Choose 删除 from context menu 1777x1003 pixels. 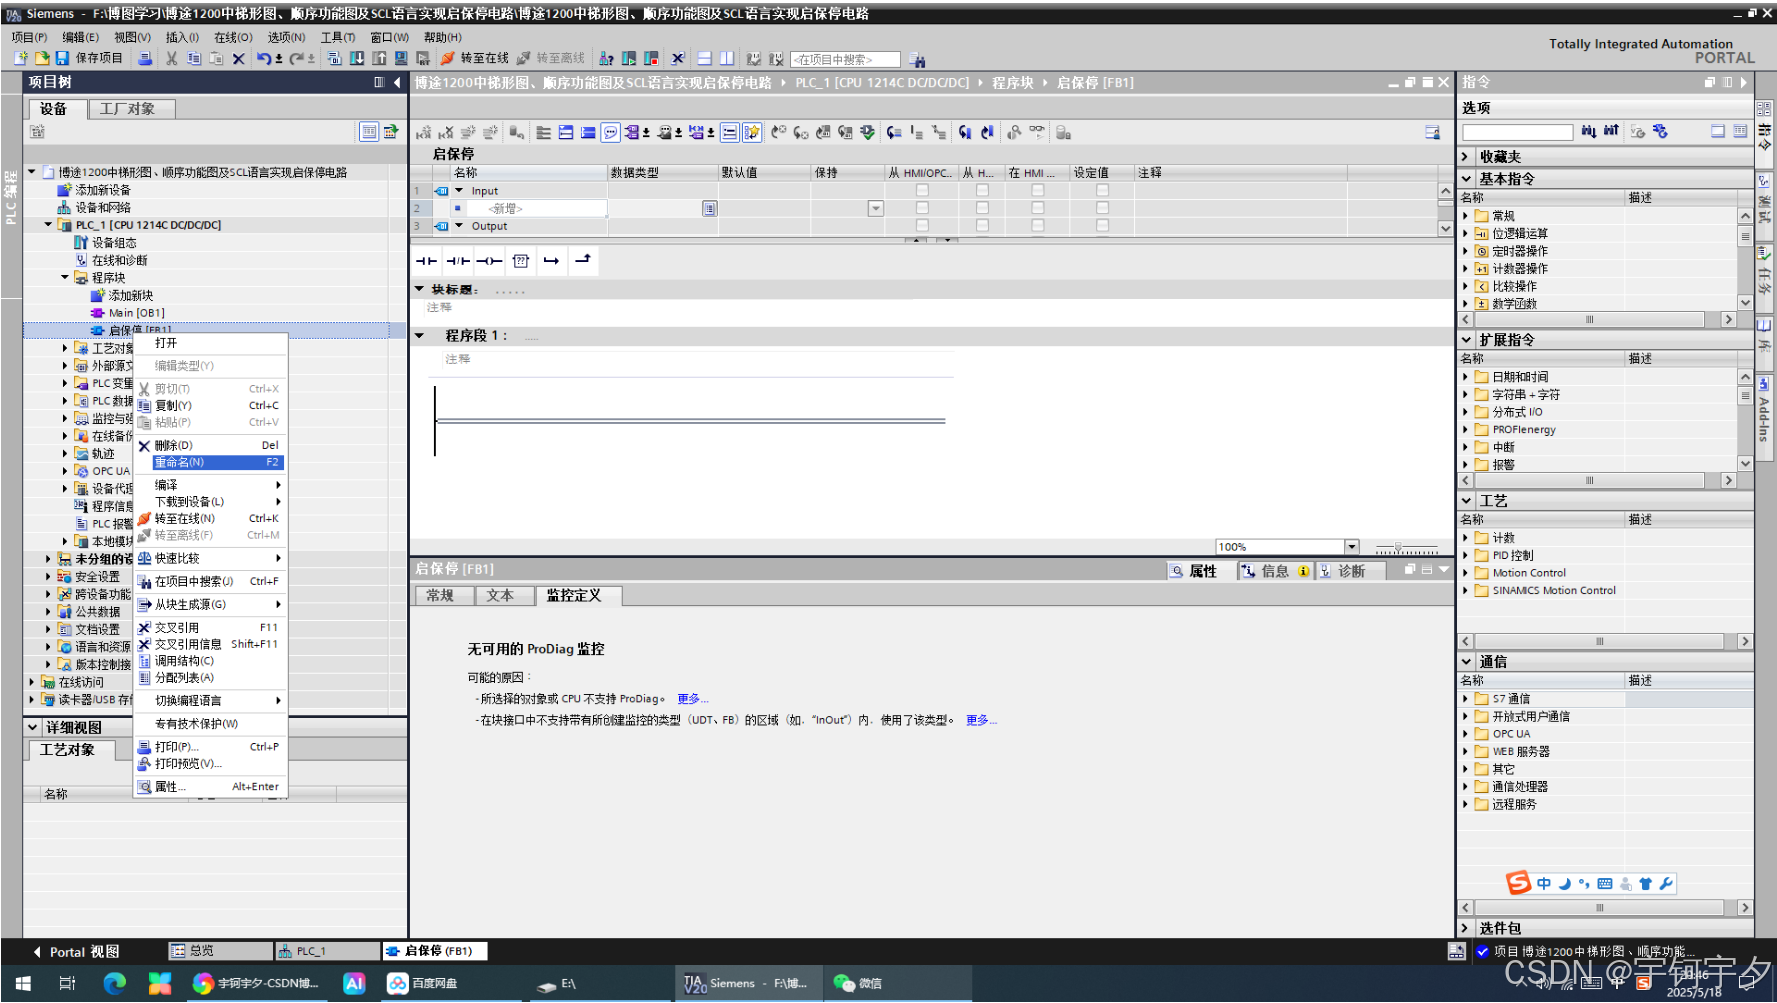click(211, 445)
